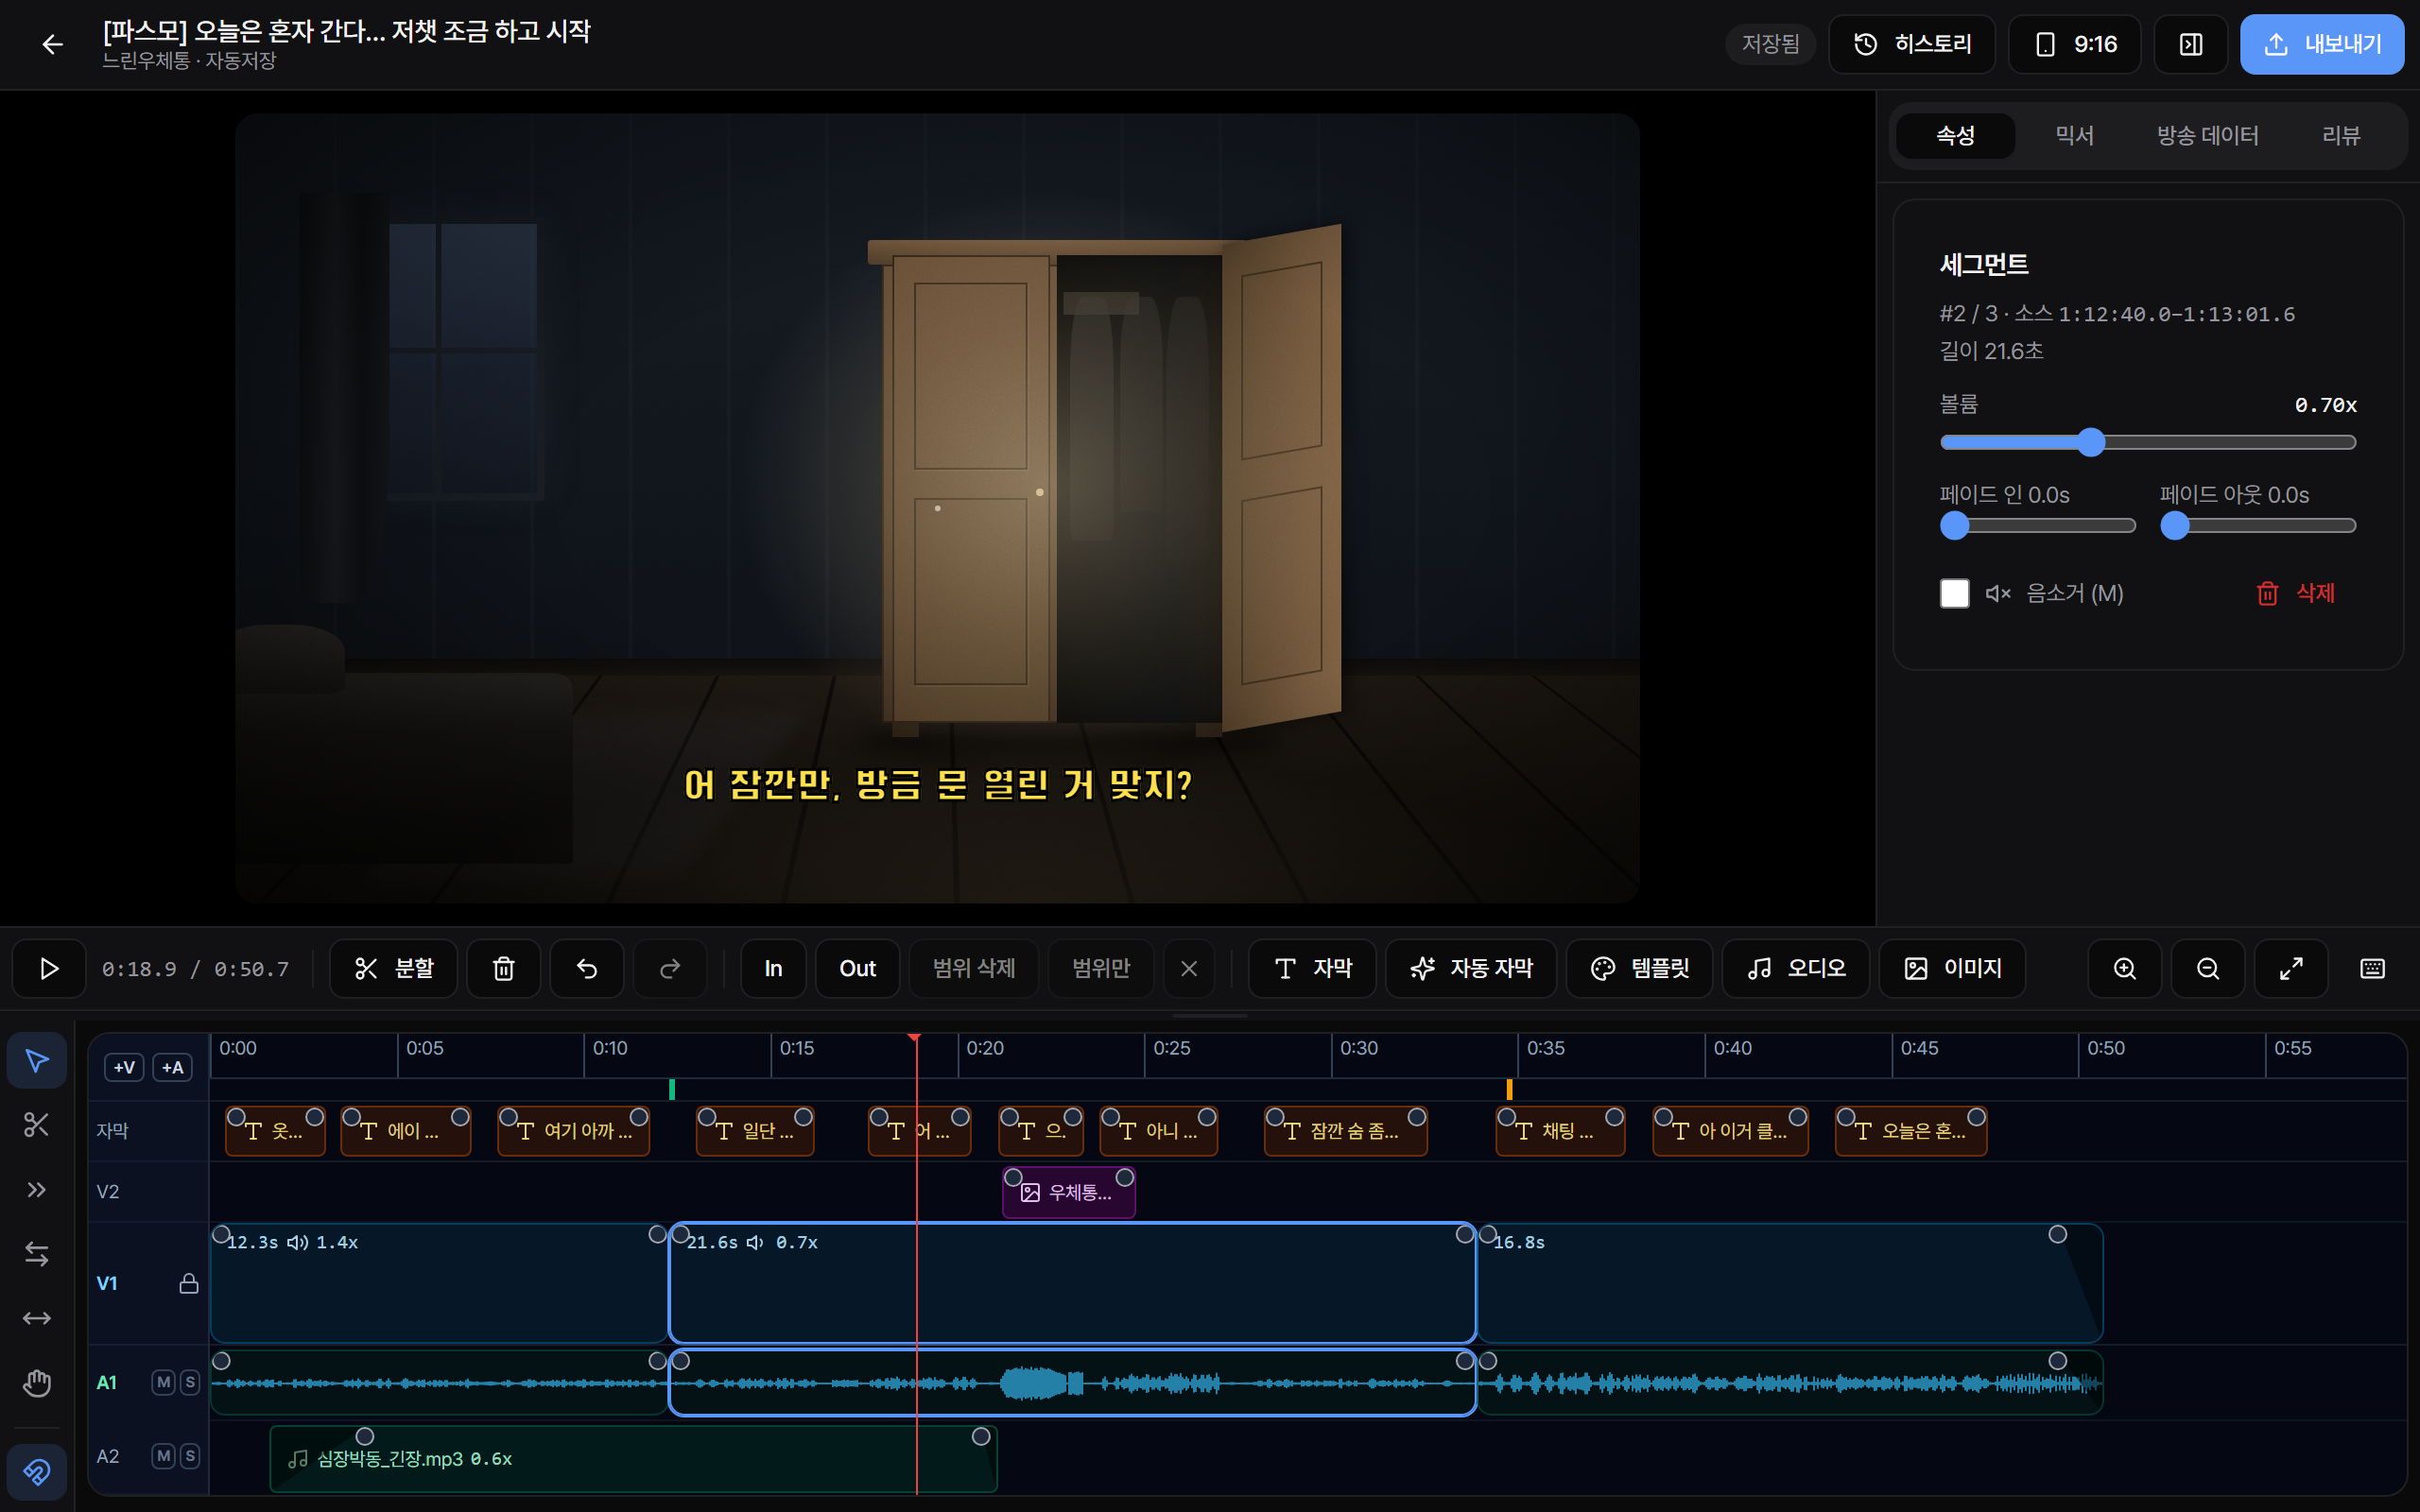Viewport: 2420px width, 1512px height.
Task: Adjust the 페이드 인 slider
Action: pos(2037,525)
